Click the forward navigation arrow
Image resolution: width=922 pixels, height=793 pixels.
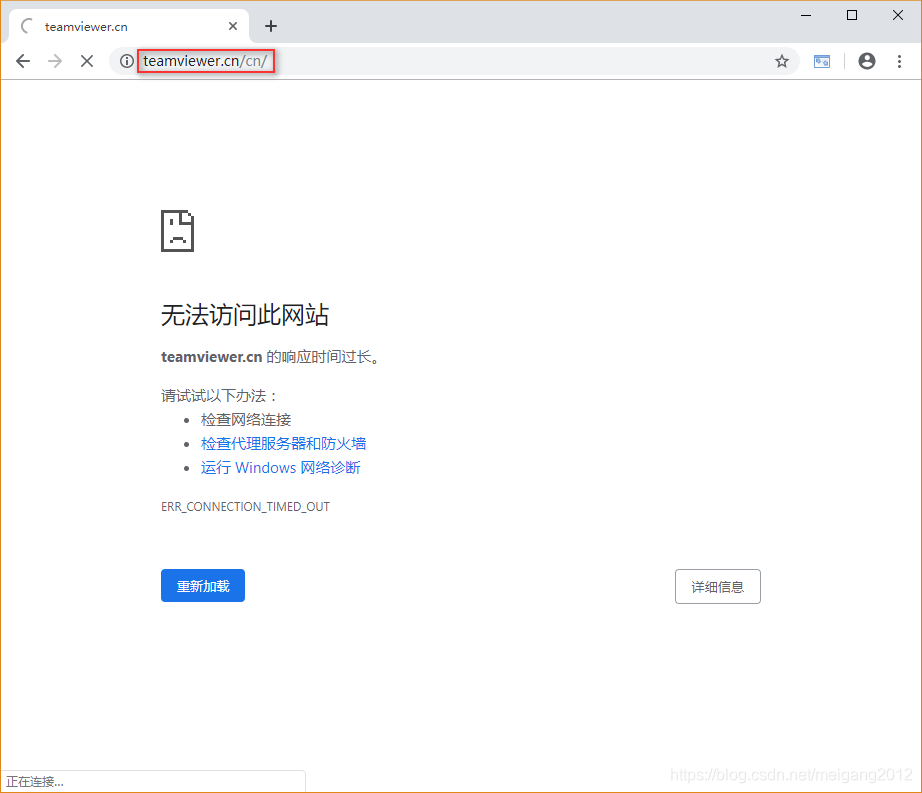coord(55,61)
